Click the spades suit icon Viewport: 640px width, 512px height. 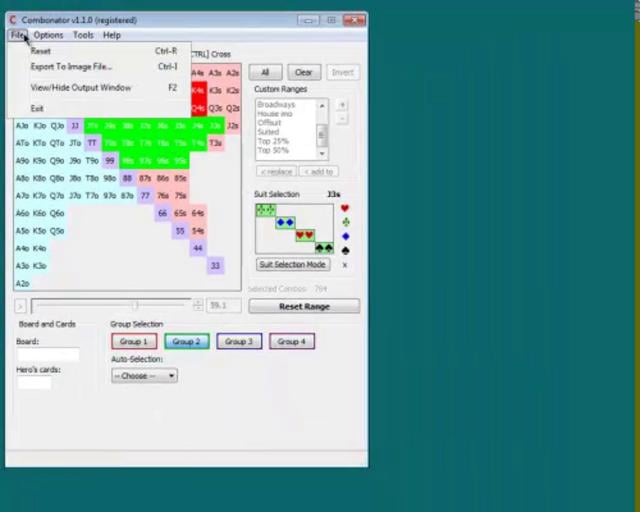[345, 250]
